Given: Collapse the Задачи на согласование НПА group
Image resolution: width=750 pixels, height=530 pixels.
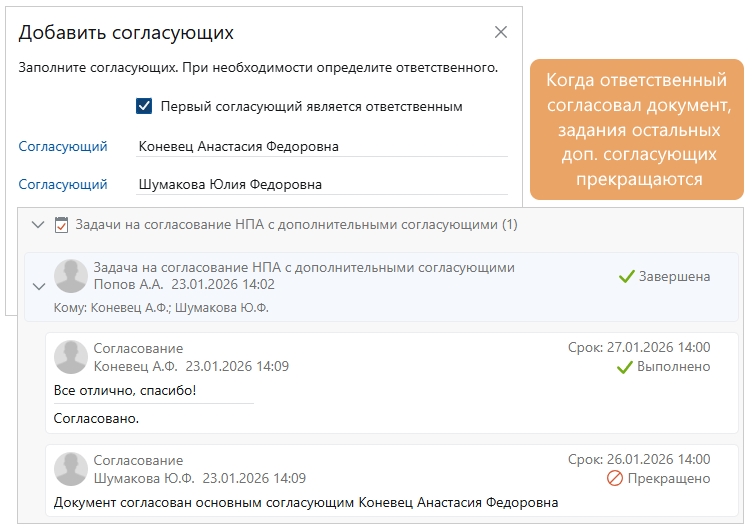Looking at the screenshot, I should click(38, 225).
